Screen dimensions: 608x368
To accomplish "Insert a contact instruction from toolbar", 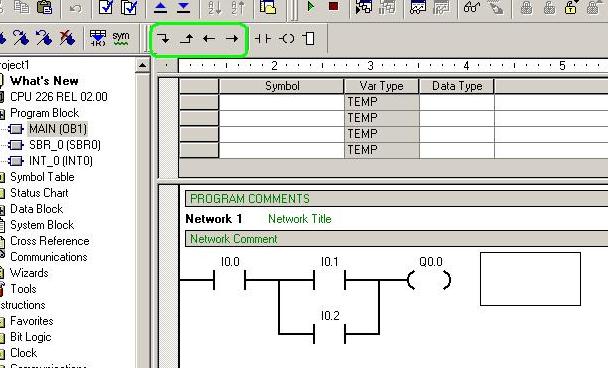I will 263,38.
